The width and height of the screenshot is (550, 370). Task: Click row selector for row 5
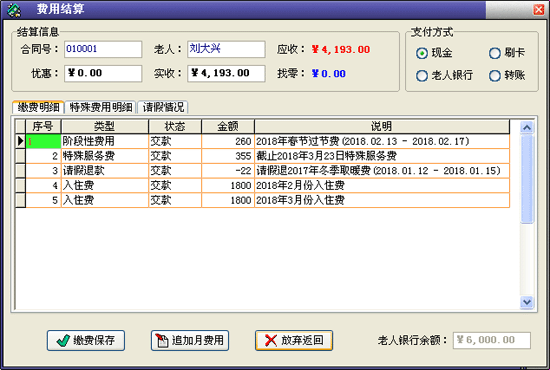click(20, 200)
